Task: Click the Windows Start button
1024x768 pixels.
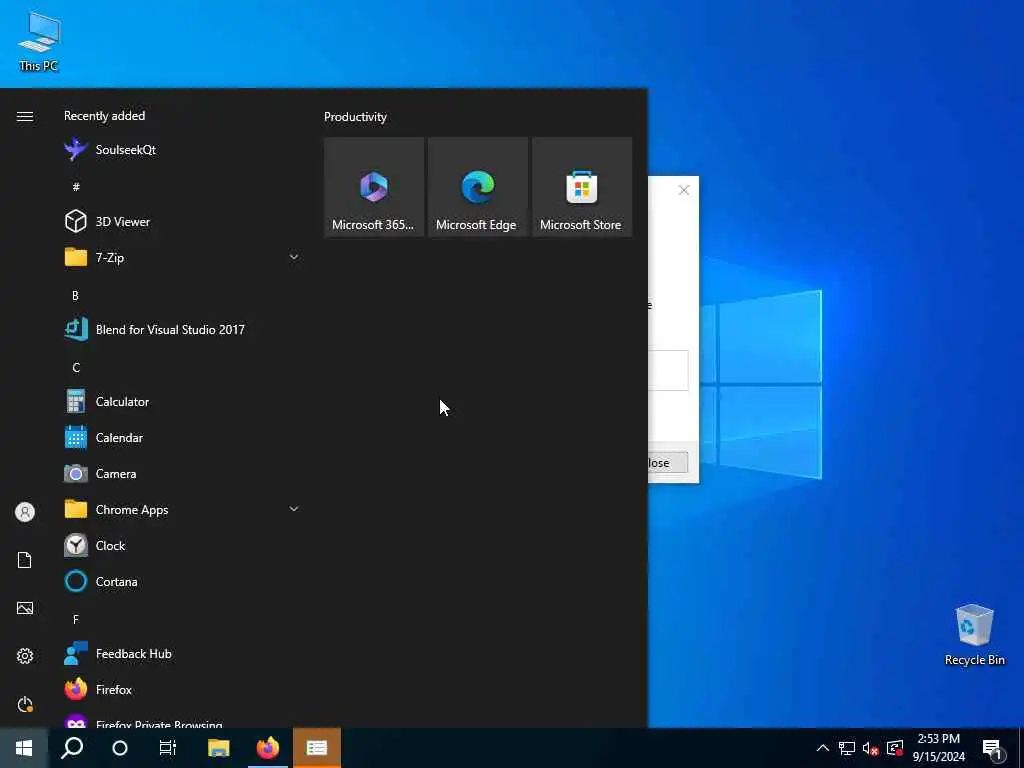Action: (24, 748)
